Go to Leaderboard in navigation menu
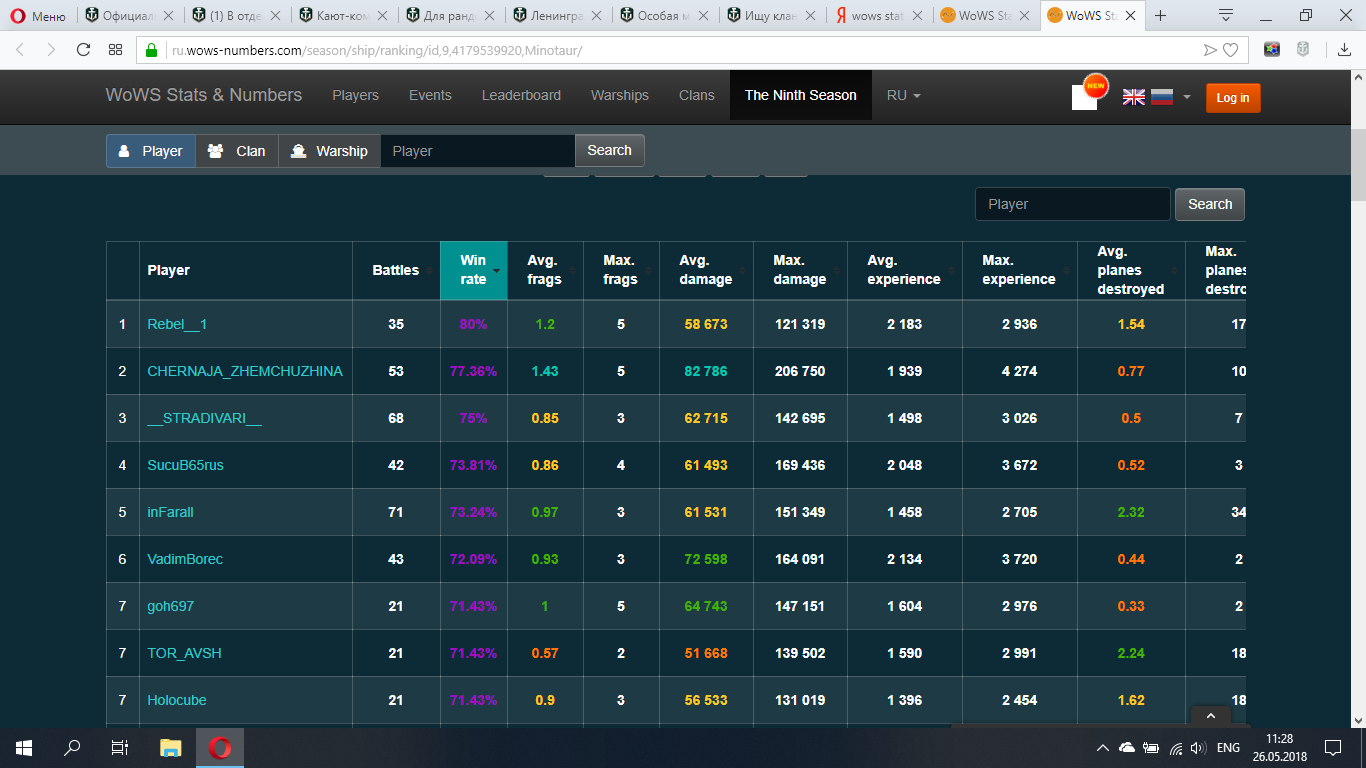The width and height of the screenshot is (1366, 768). click(521, 95)
